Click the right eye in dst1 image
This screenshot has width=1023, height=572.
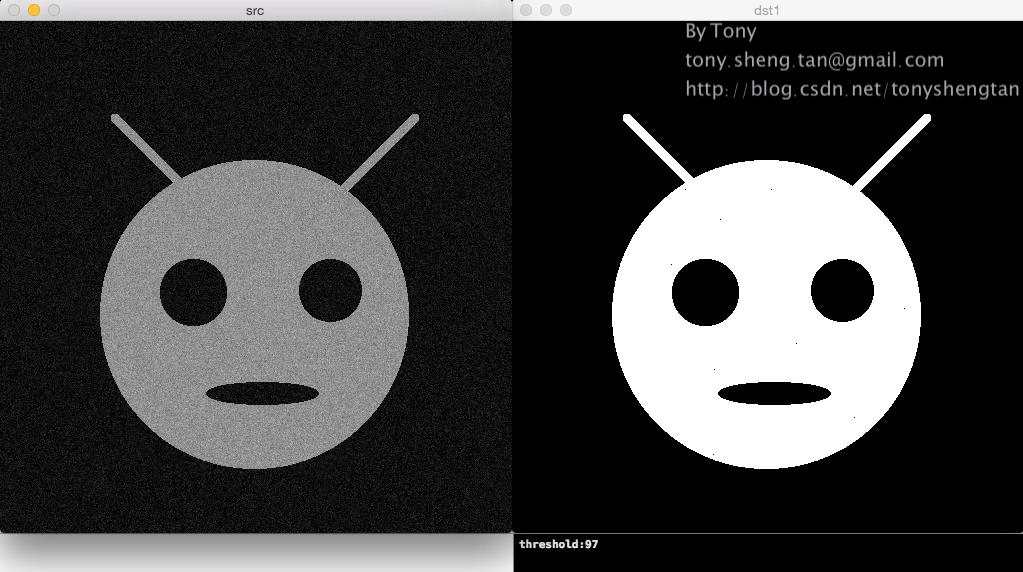[x=842, y=290]
